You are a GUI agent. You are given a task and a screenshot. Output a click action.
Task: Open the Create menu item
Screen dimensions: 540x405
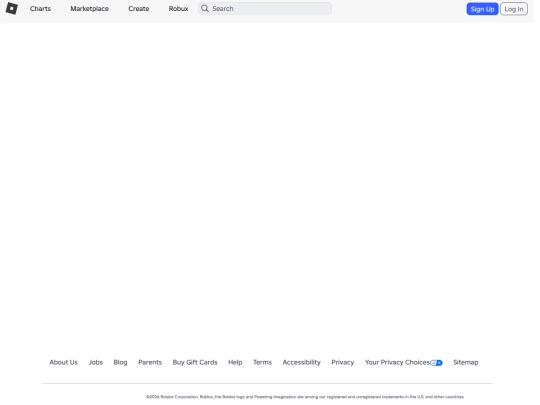[x=139, y=9]
